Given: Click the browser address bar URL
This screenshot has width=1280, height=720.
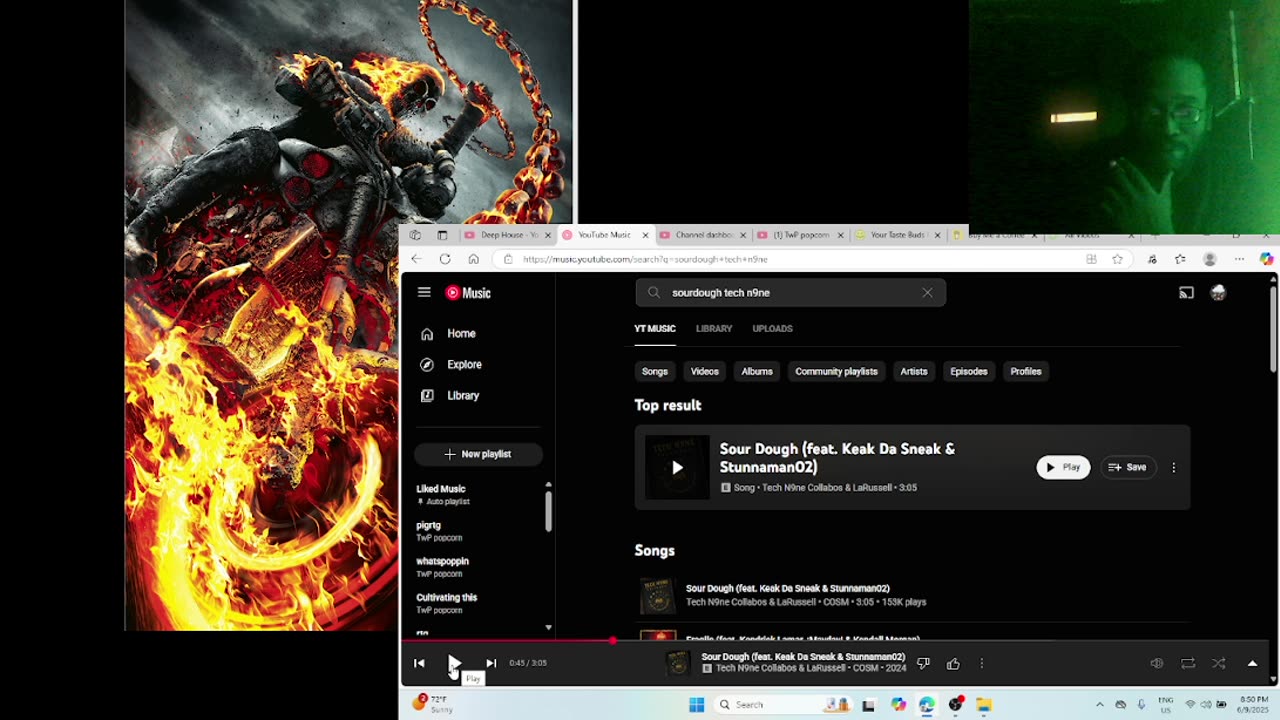Looking at the screenshot, I should click(645, 259).
